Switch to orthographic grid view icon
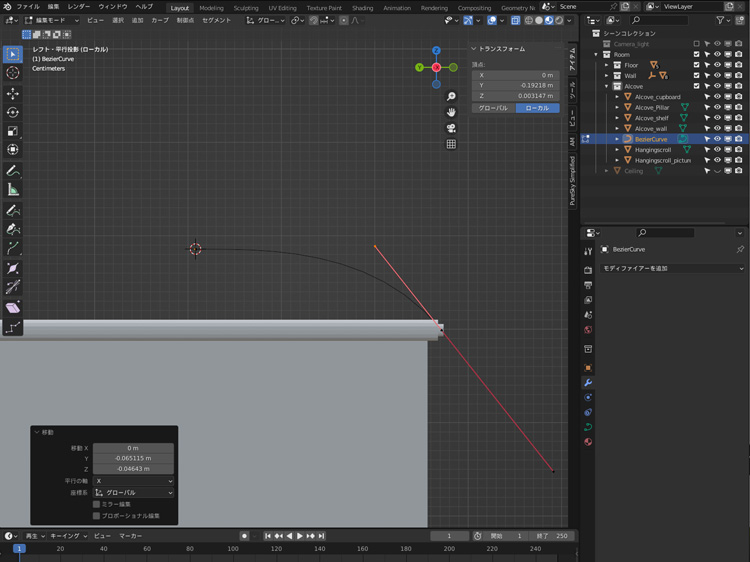 point(451,144)
